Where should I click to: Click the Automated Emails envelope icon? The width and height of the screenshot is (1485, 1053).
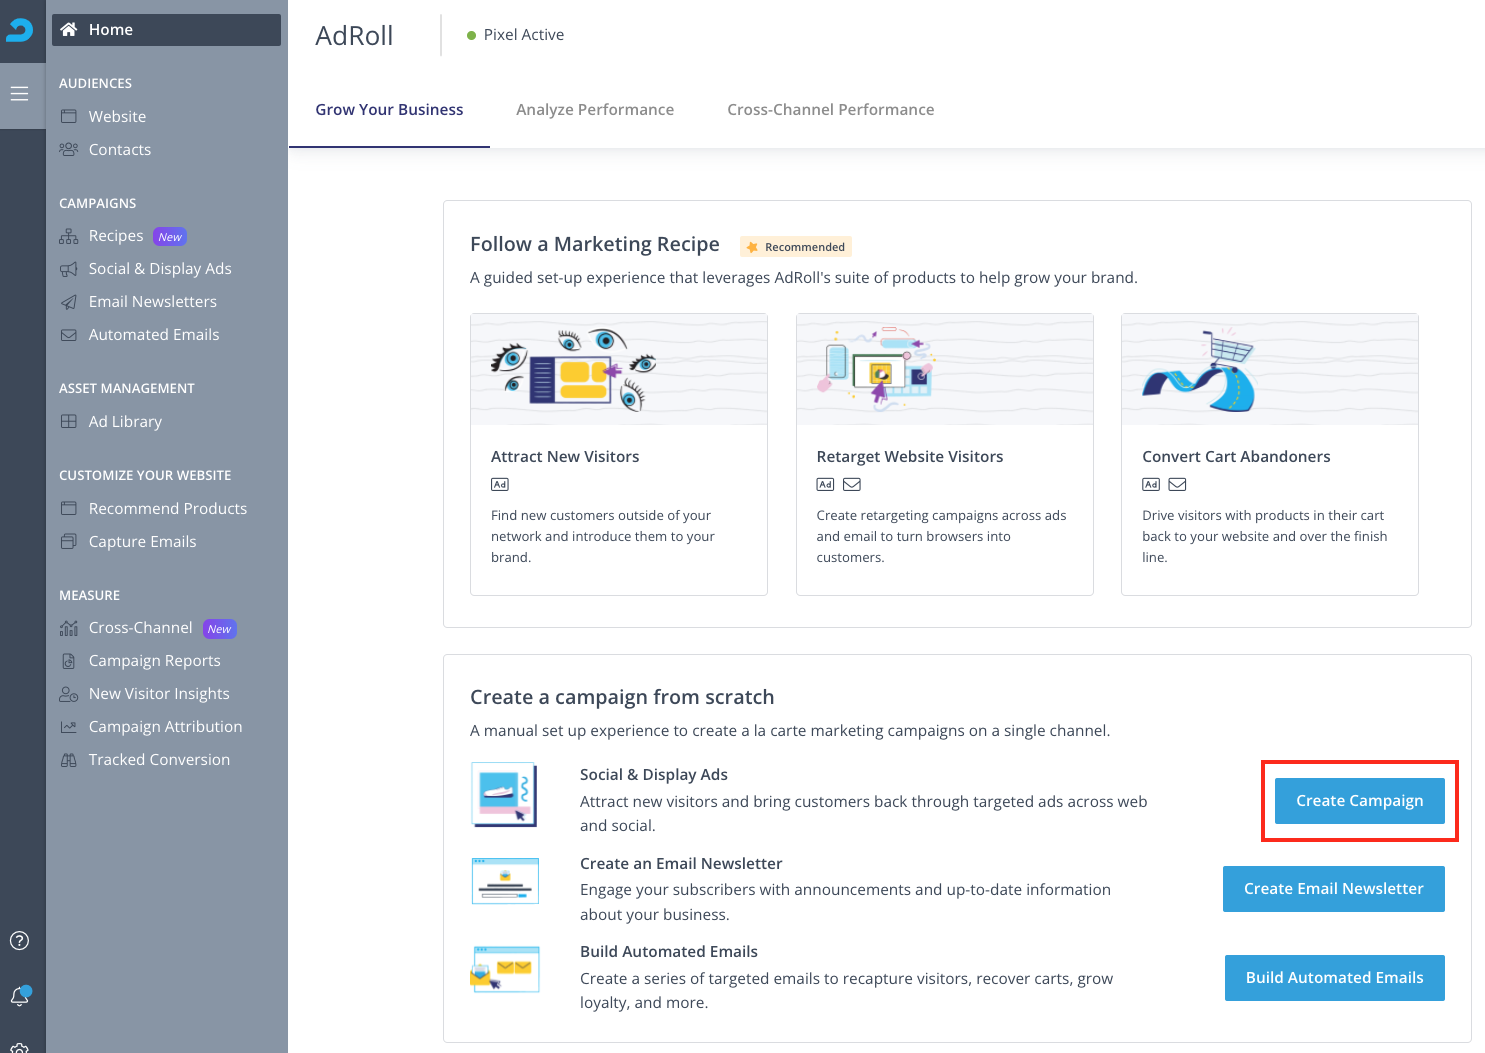click(69, 335)
